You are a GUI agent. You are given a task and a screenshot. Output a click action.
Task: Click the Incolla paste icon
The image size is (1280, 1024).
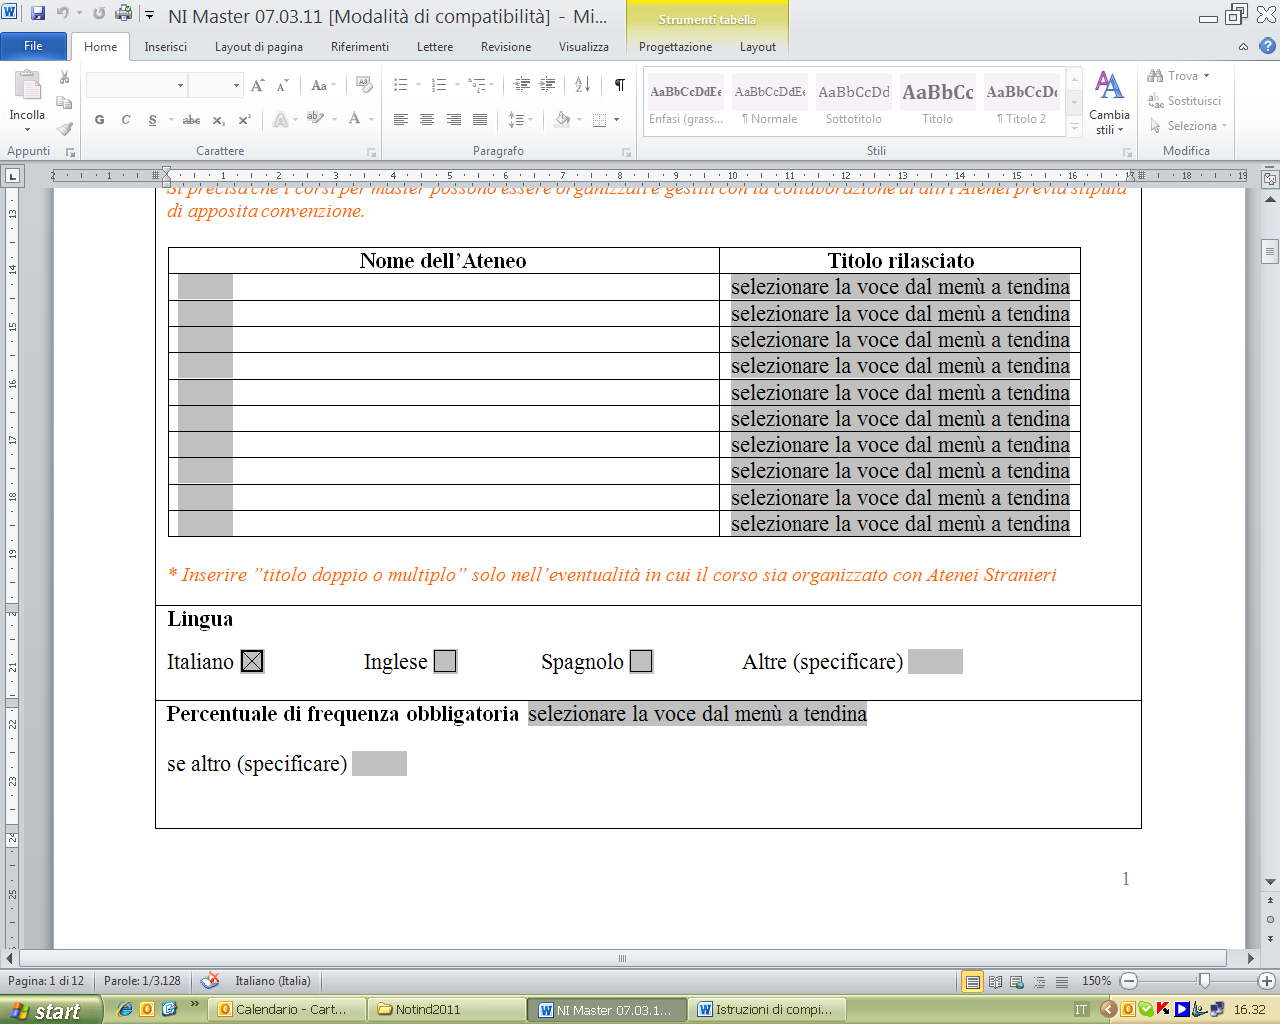pyautogui.click(x=27, y=86)
